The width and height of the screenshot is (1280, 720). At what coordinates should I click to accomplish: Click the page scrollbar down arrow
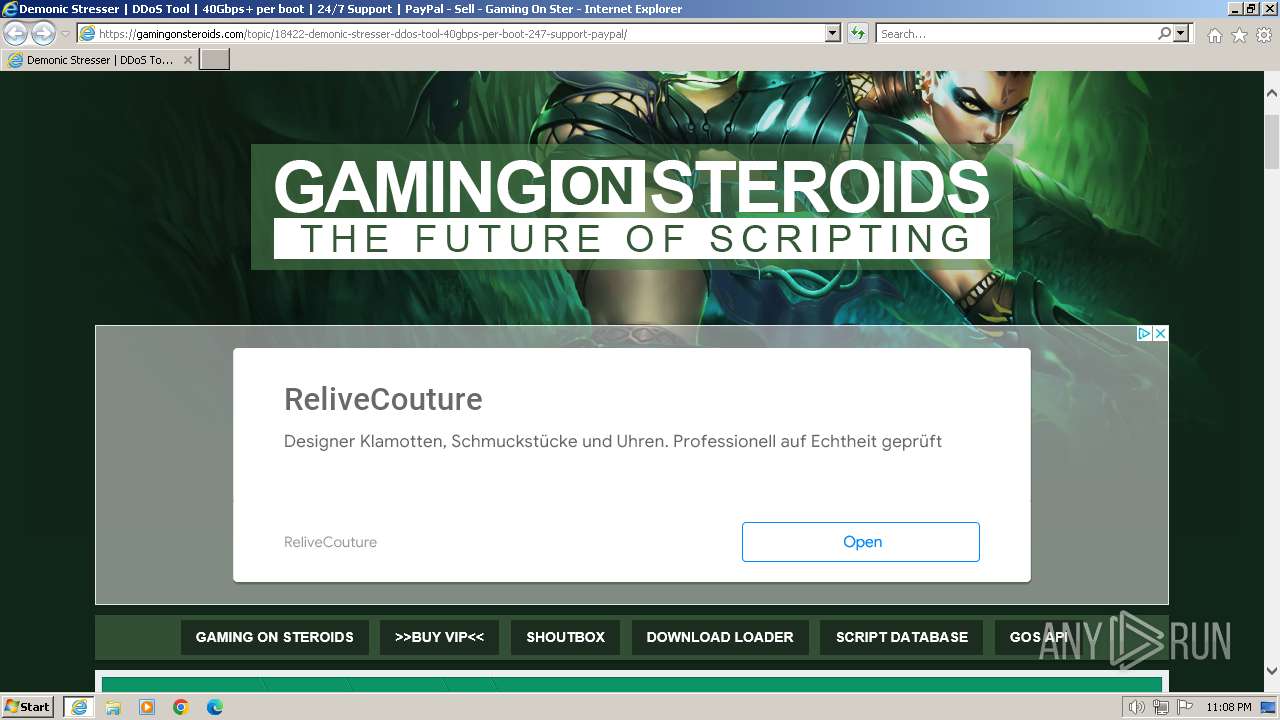(x=1272, y=671)
